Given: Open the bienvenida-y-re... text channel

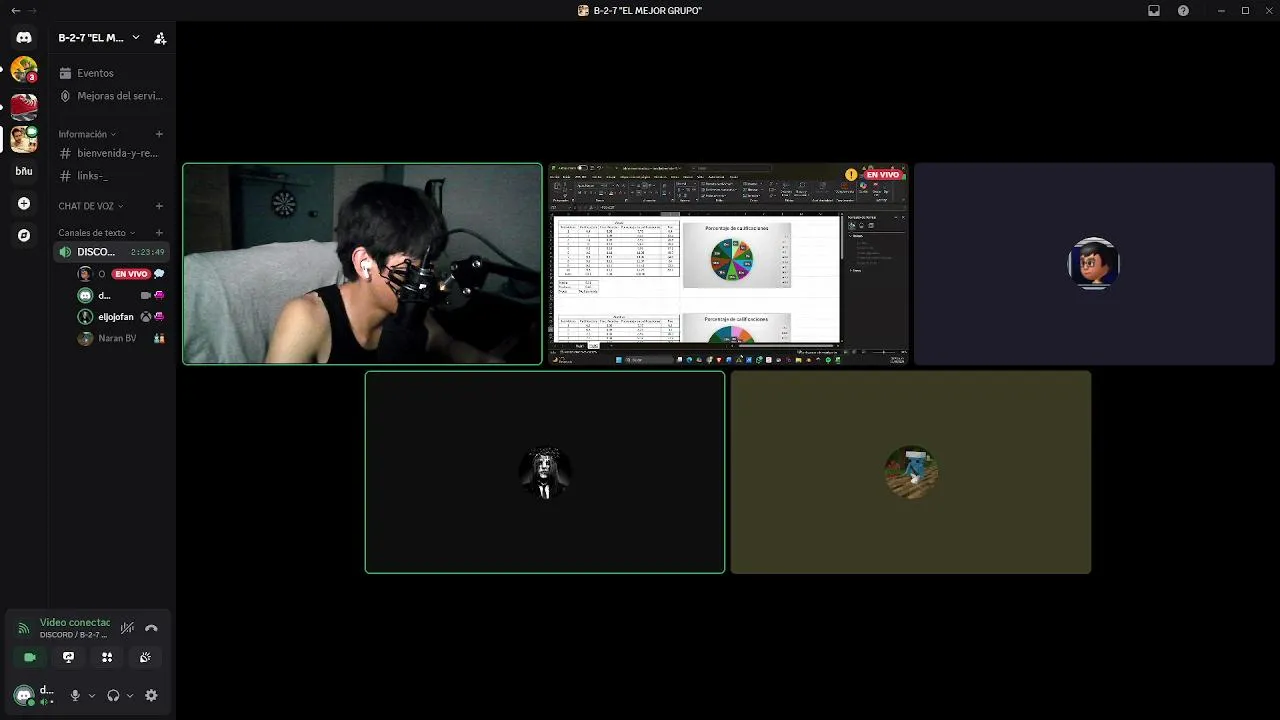Looking at the screenshot, I should [x=110, y=153].
